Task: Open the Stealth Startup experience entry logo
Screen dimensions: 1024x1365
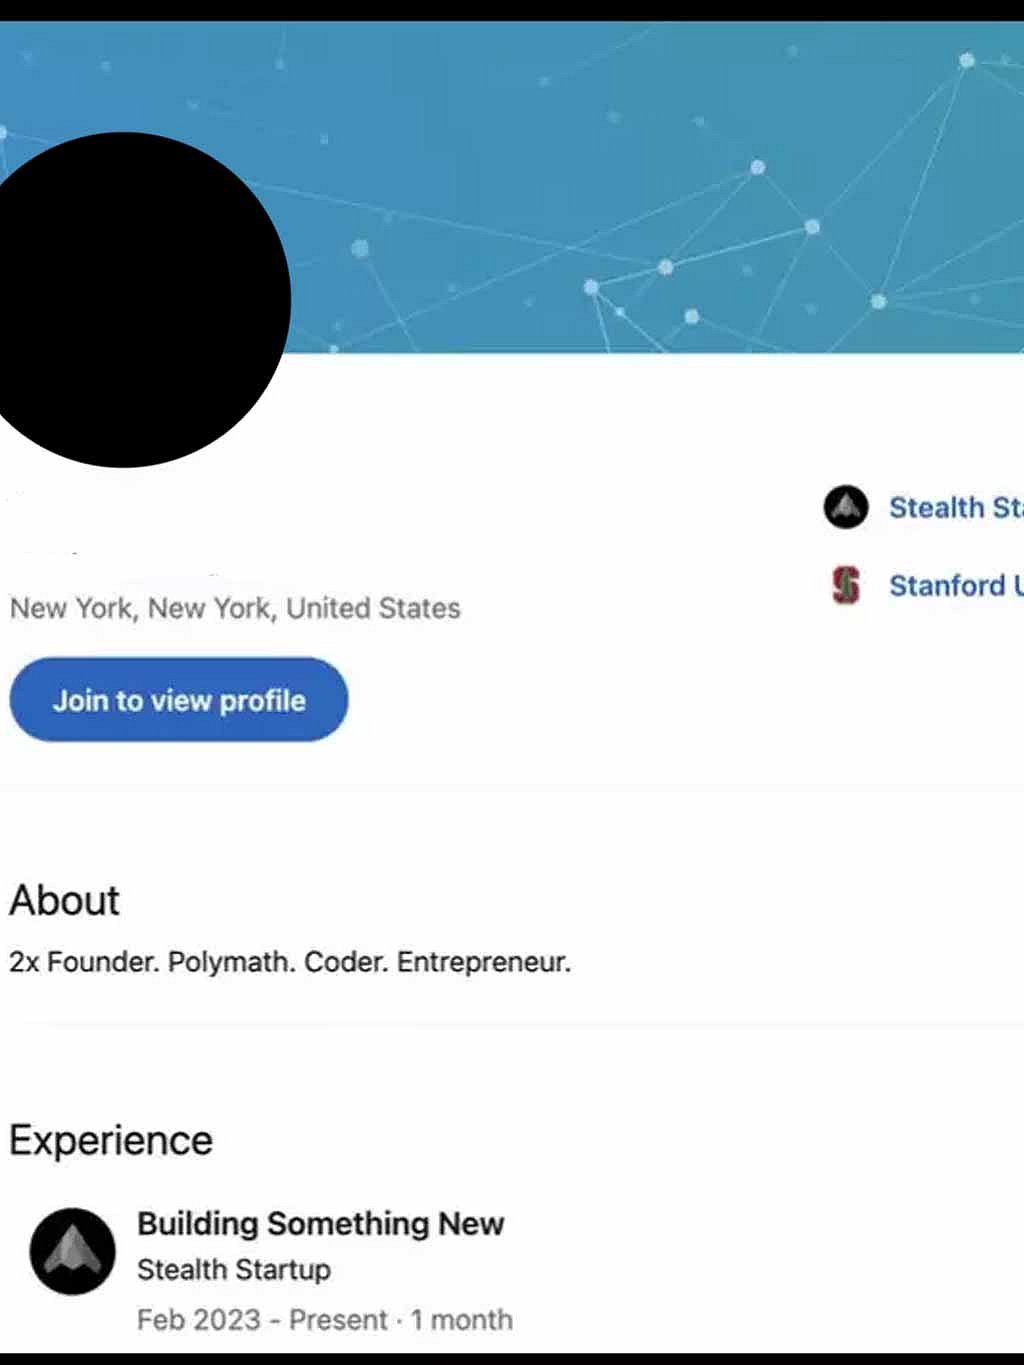Action: coord(71,1253)
